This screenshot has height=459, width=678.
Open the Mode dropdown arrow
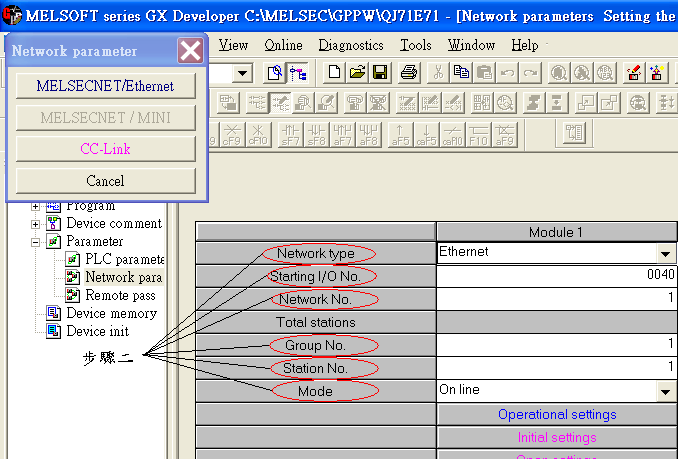[x=665, y=392]
